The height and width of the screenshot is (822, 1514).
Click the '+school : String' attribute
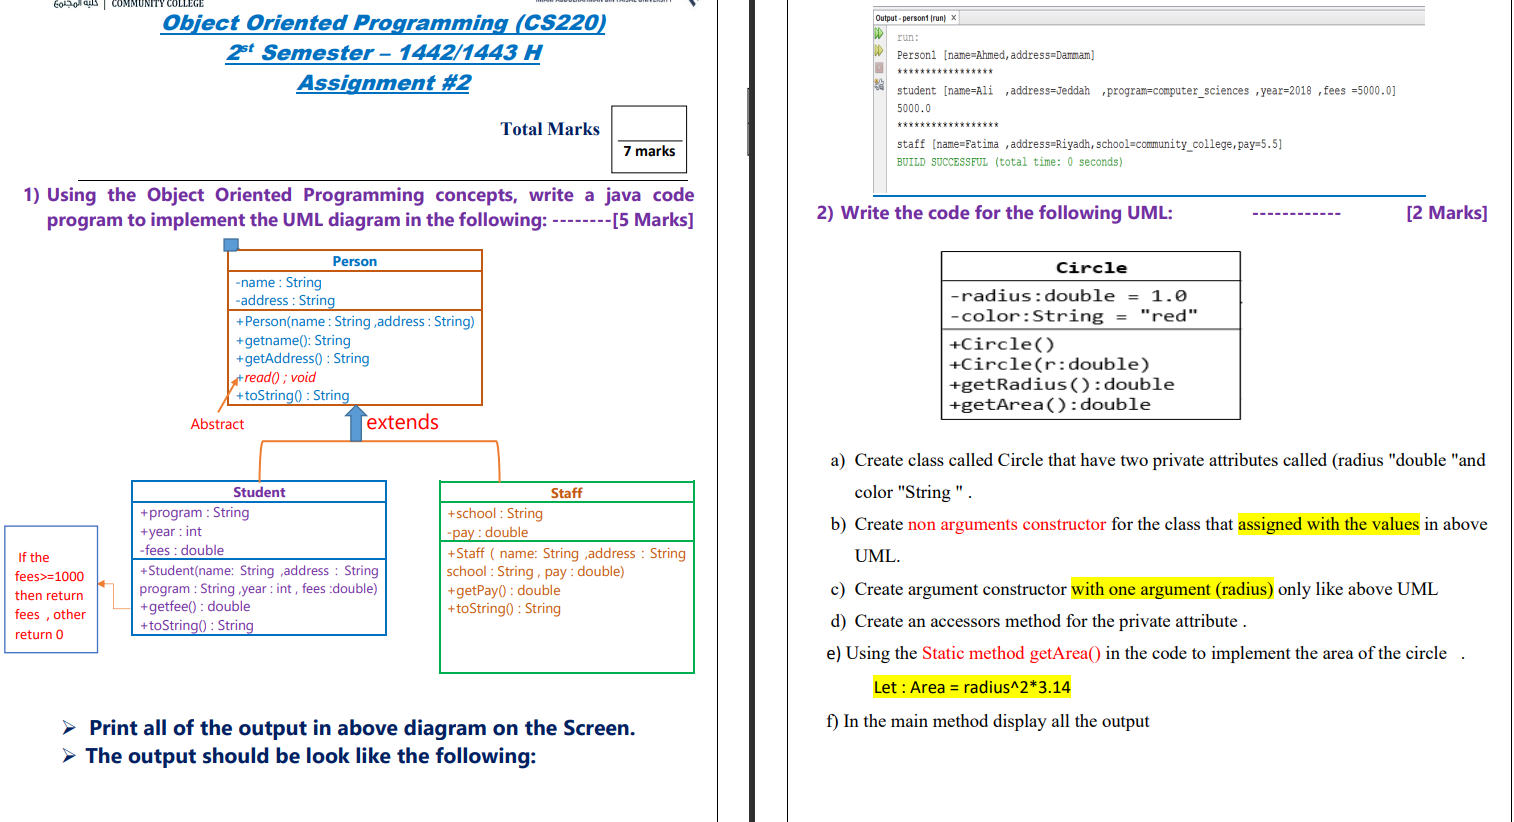495,514
